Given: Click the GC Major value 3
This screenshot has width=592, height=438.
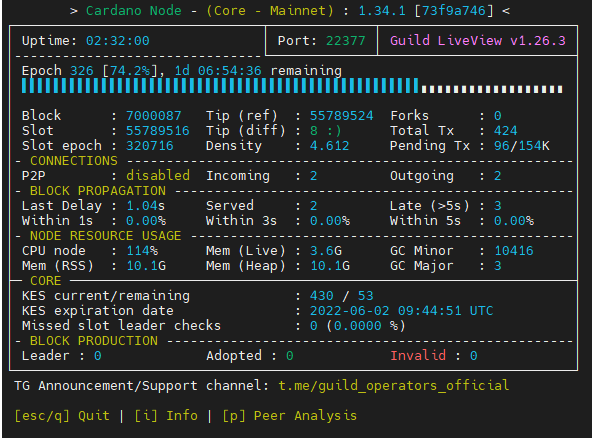Looking at the screenshot, I should 498,266.
